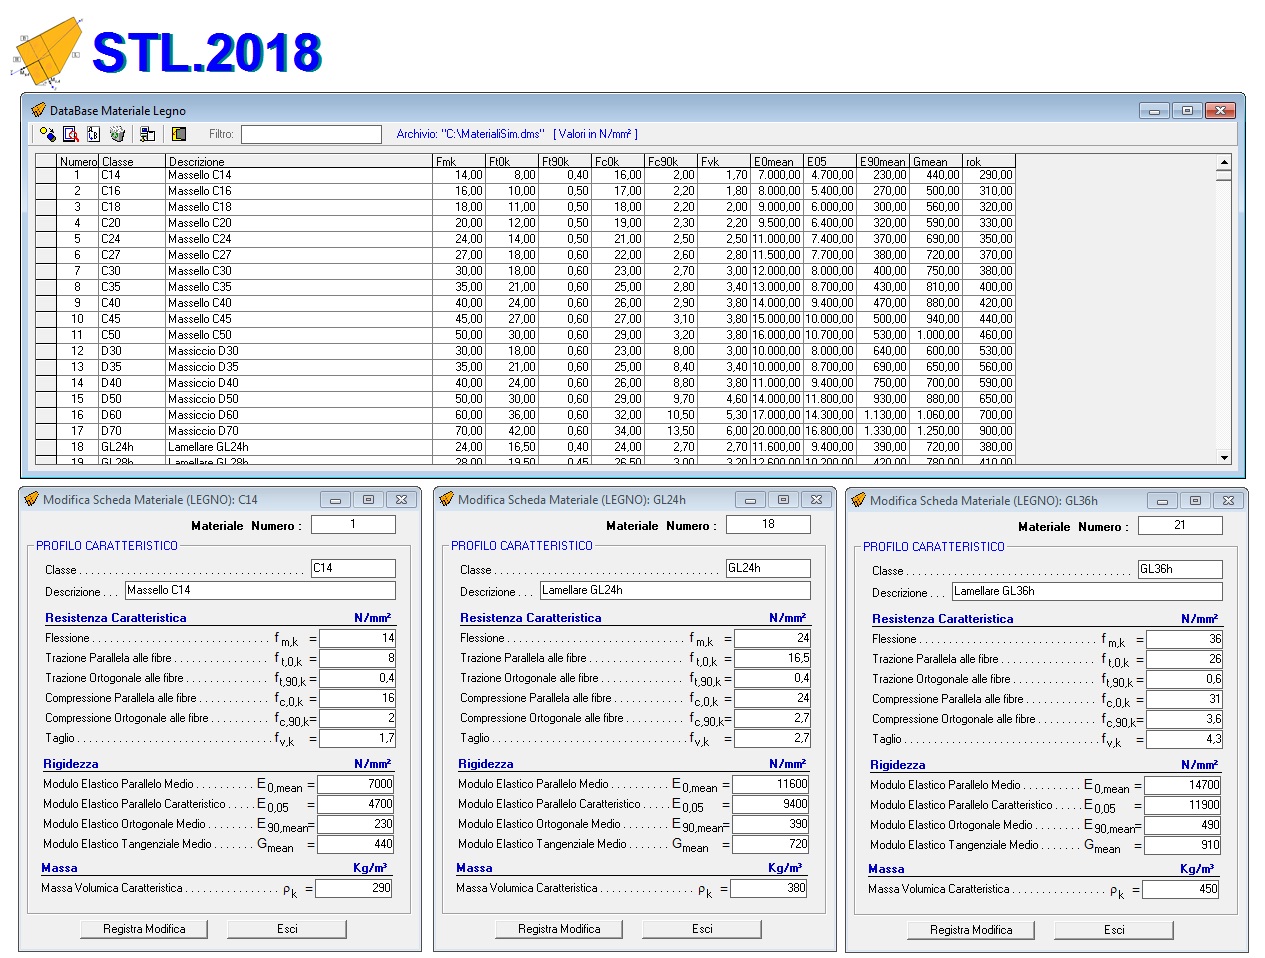Click the C14 window title bar icon

click(30, 499)
